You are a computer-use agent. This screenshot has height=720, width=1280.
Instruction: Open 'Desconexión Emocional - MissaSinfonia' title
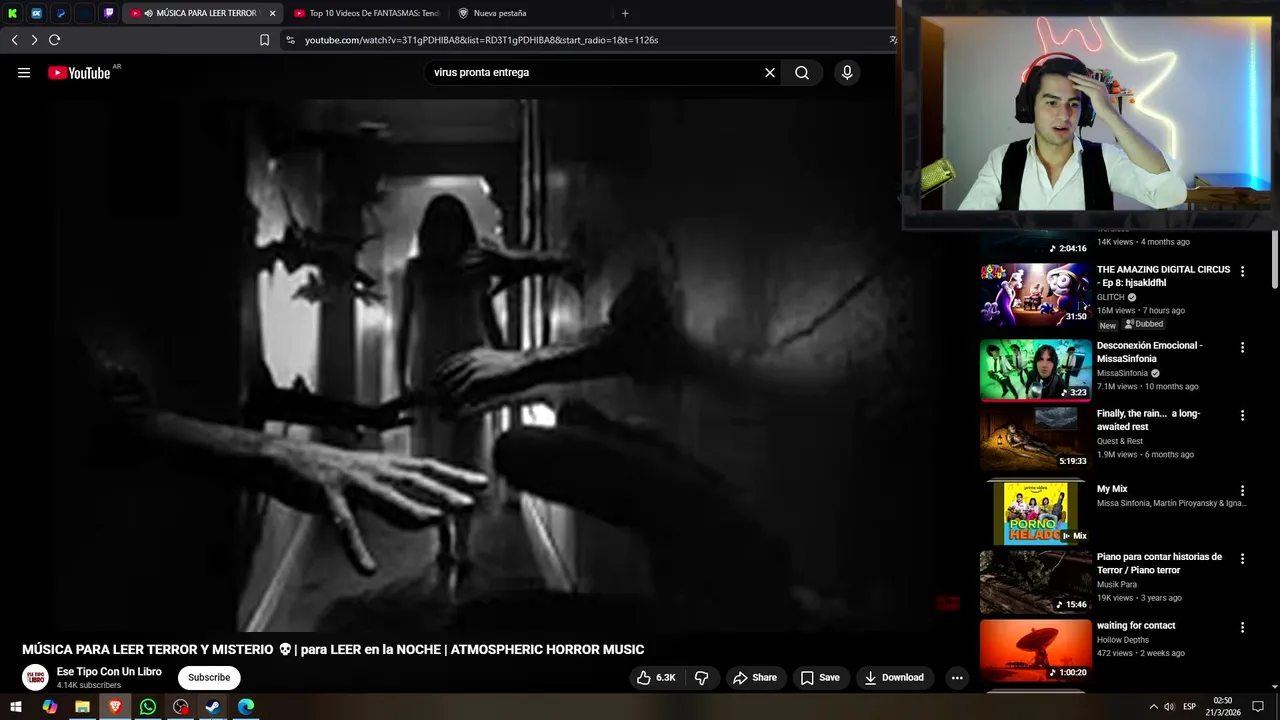pos(1149,352)
